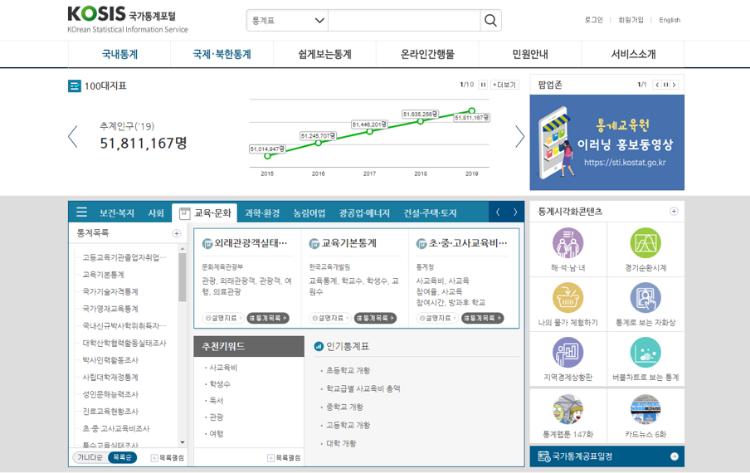Viewport: 750px width, 473px height.
Task: Click the 2015 data point on the chart
Action: tap(267, 156)
